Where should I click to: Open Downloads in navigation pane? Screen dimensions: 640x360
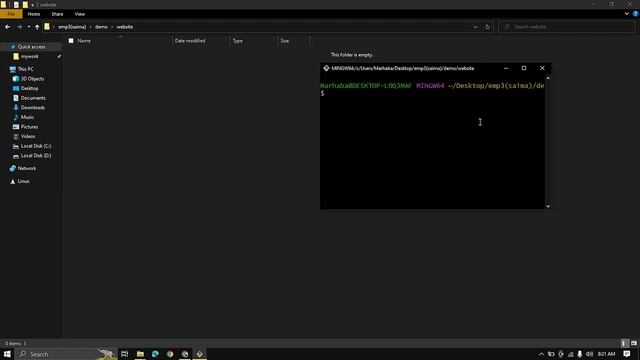point(33,108)
